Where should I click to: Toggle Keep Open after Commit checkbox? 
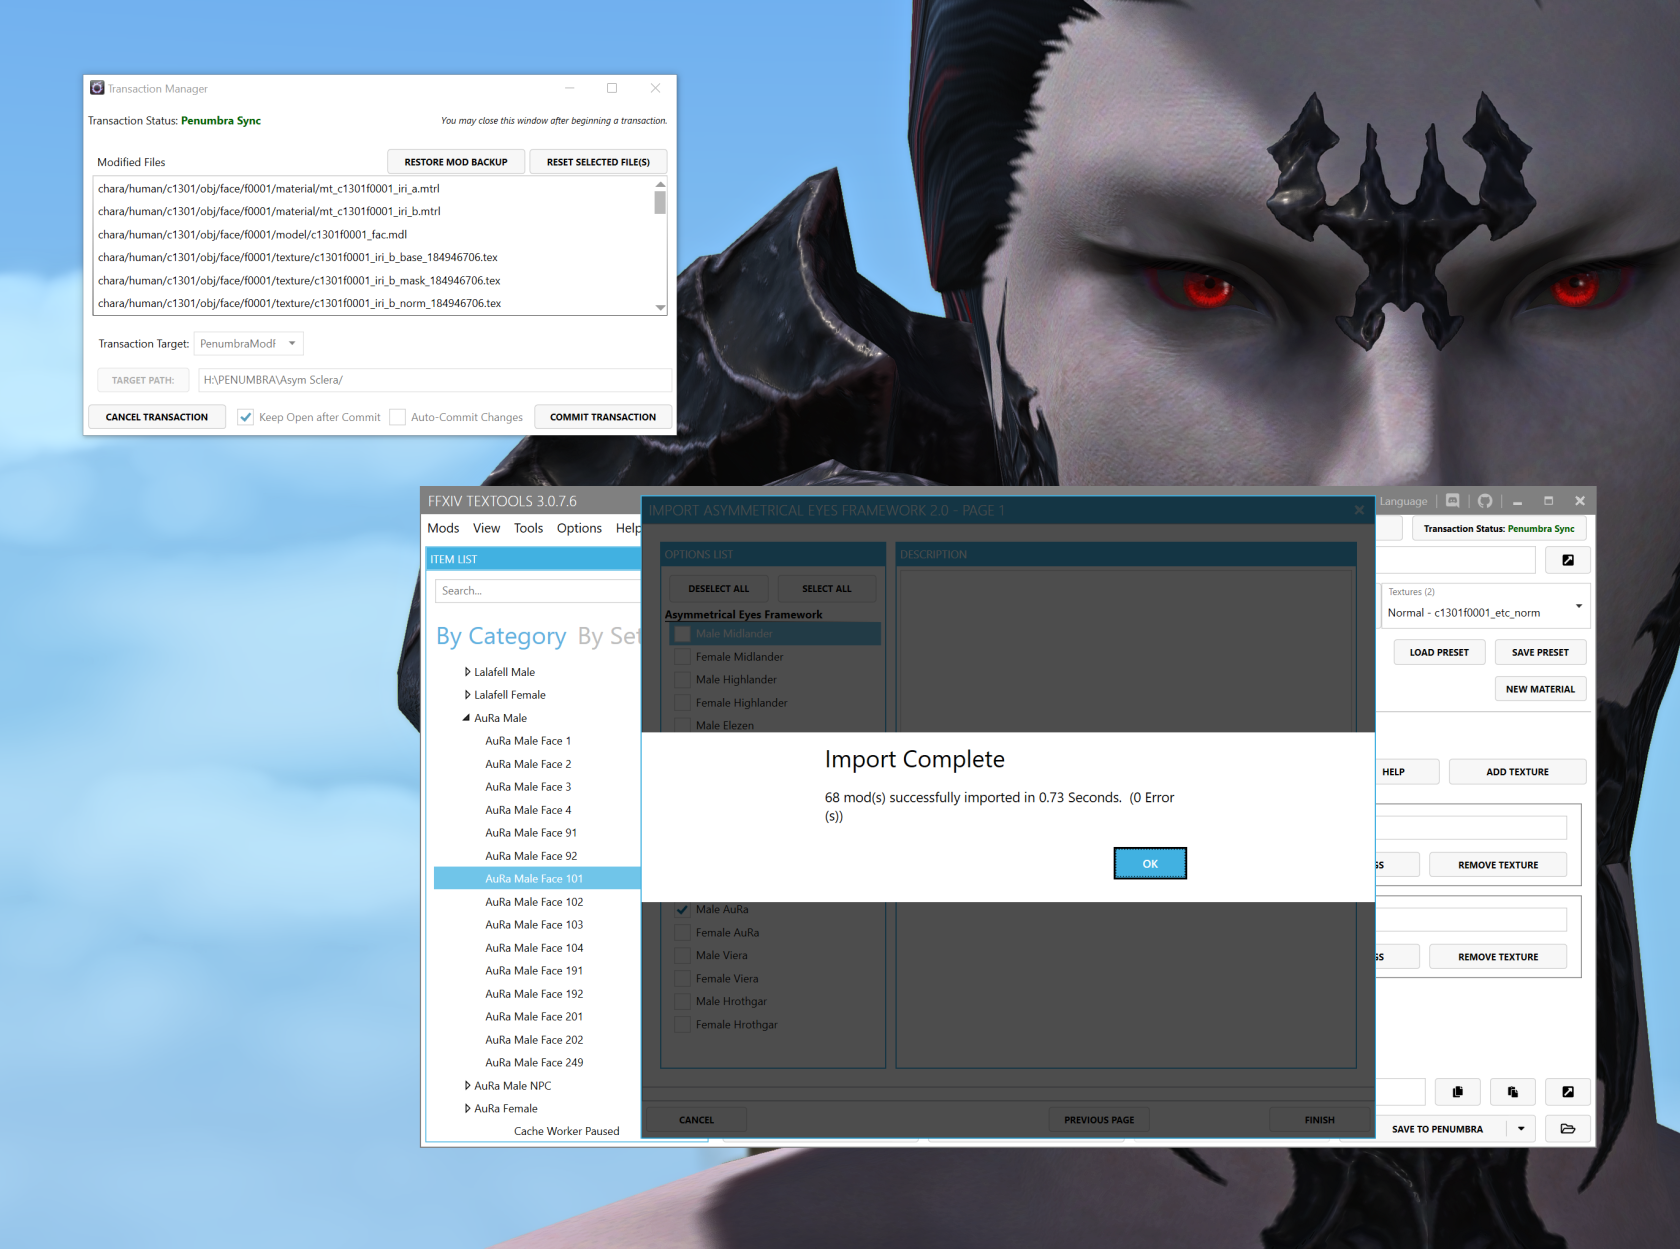click(246, 417)
